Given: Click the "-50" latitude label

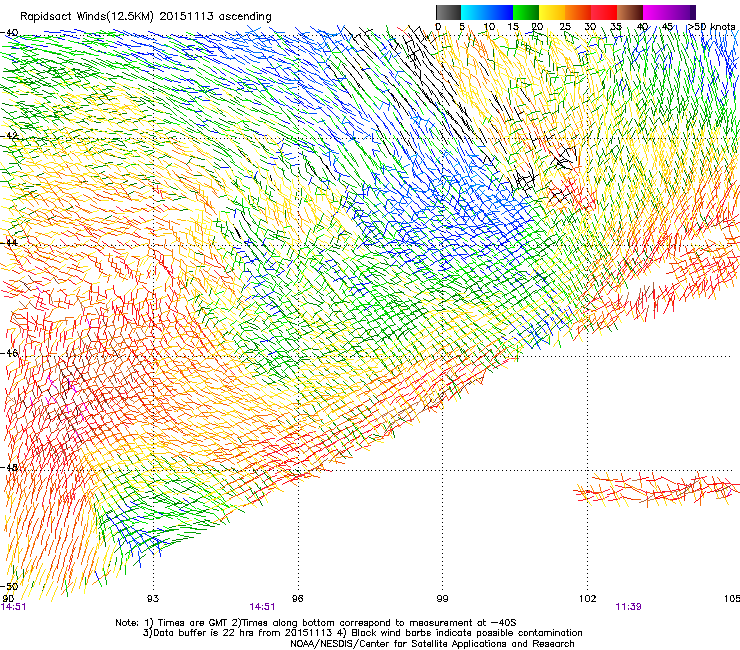Looking at the screenshot, I should click(x=9, y=586).
